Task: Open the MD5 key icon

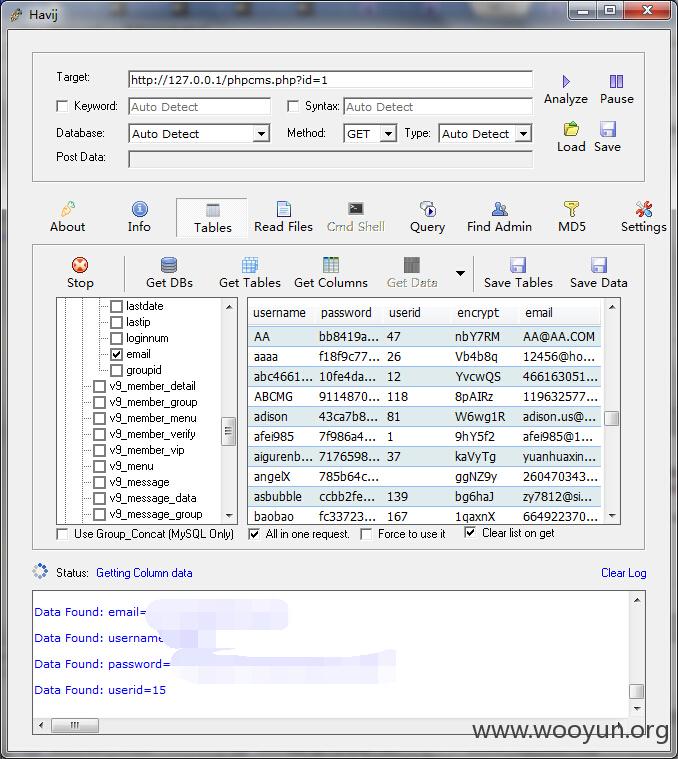Action: [x=572, y=209]
